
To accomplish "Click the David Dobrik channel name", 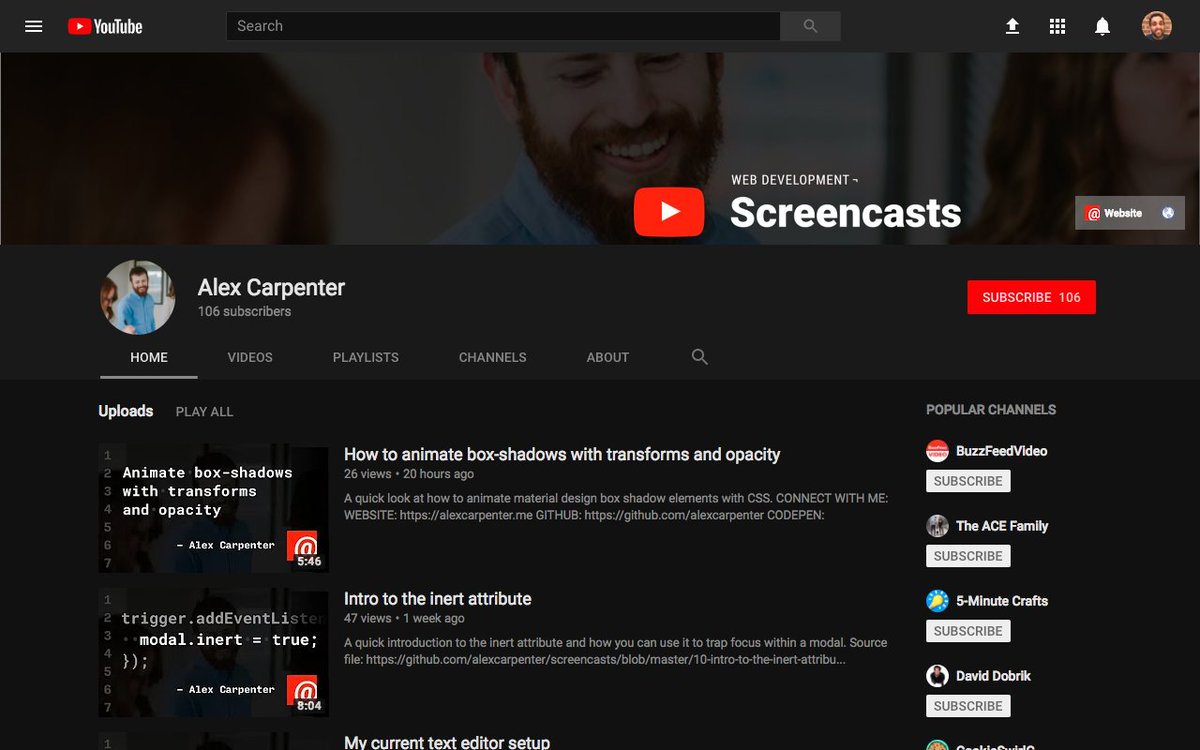I will (993, 676).
